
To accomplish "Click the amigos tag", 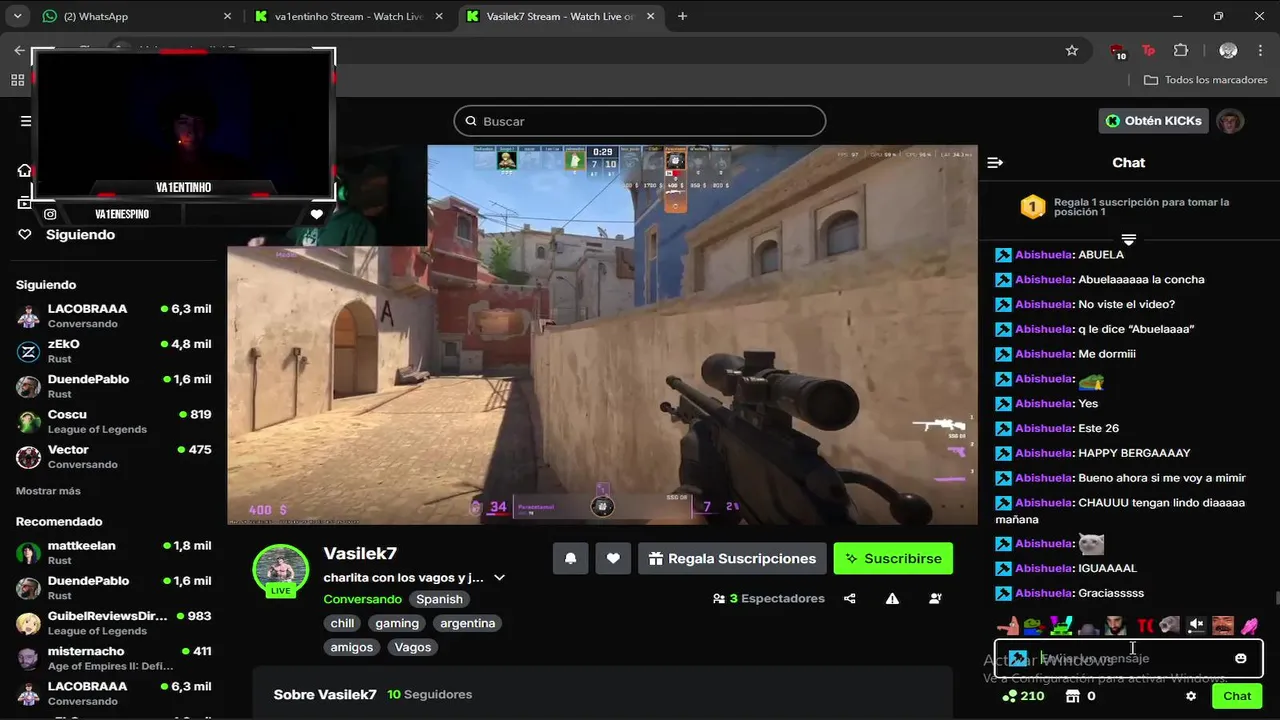I will (352, 647).
